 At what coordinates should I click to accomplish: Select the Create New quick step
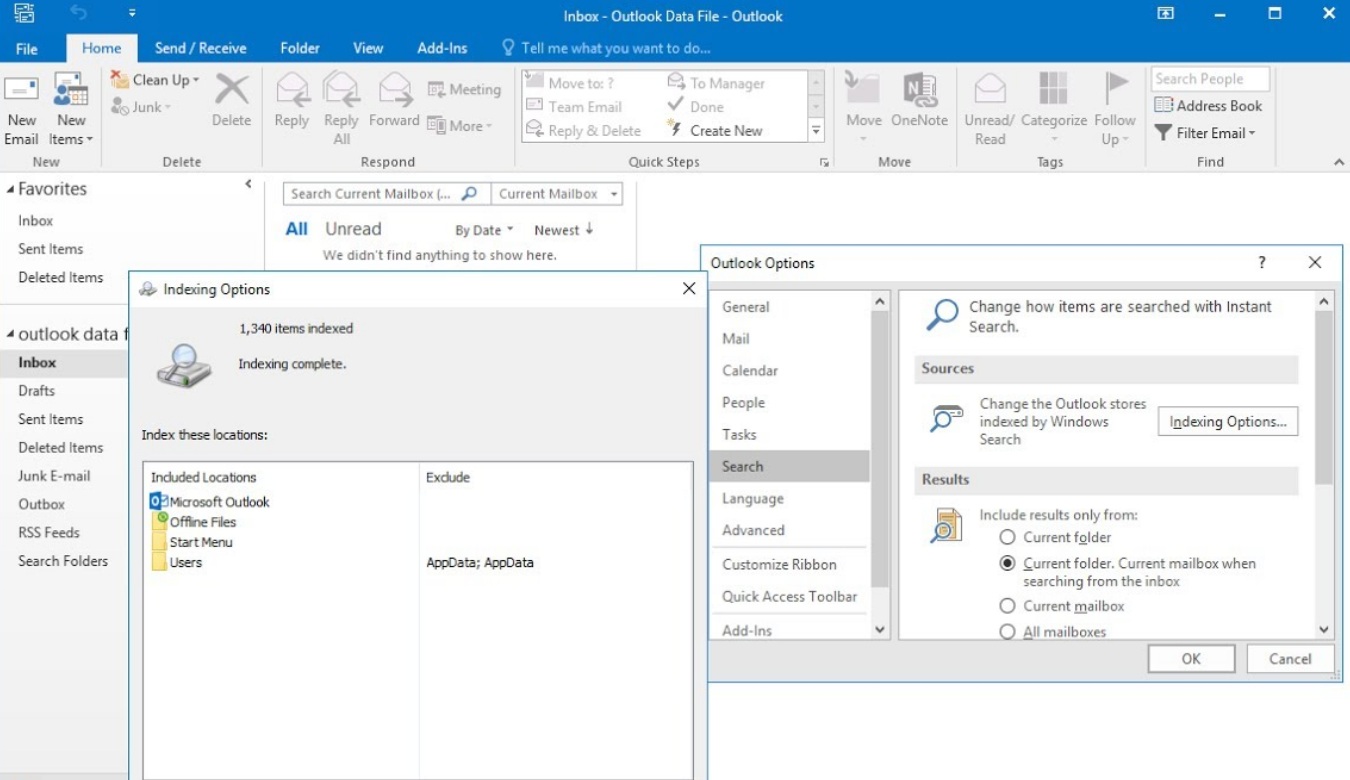point(715,131)
